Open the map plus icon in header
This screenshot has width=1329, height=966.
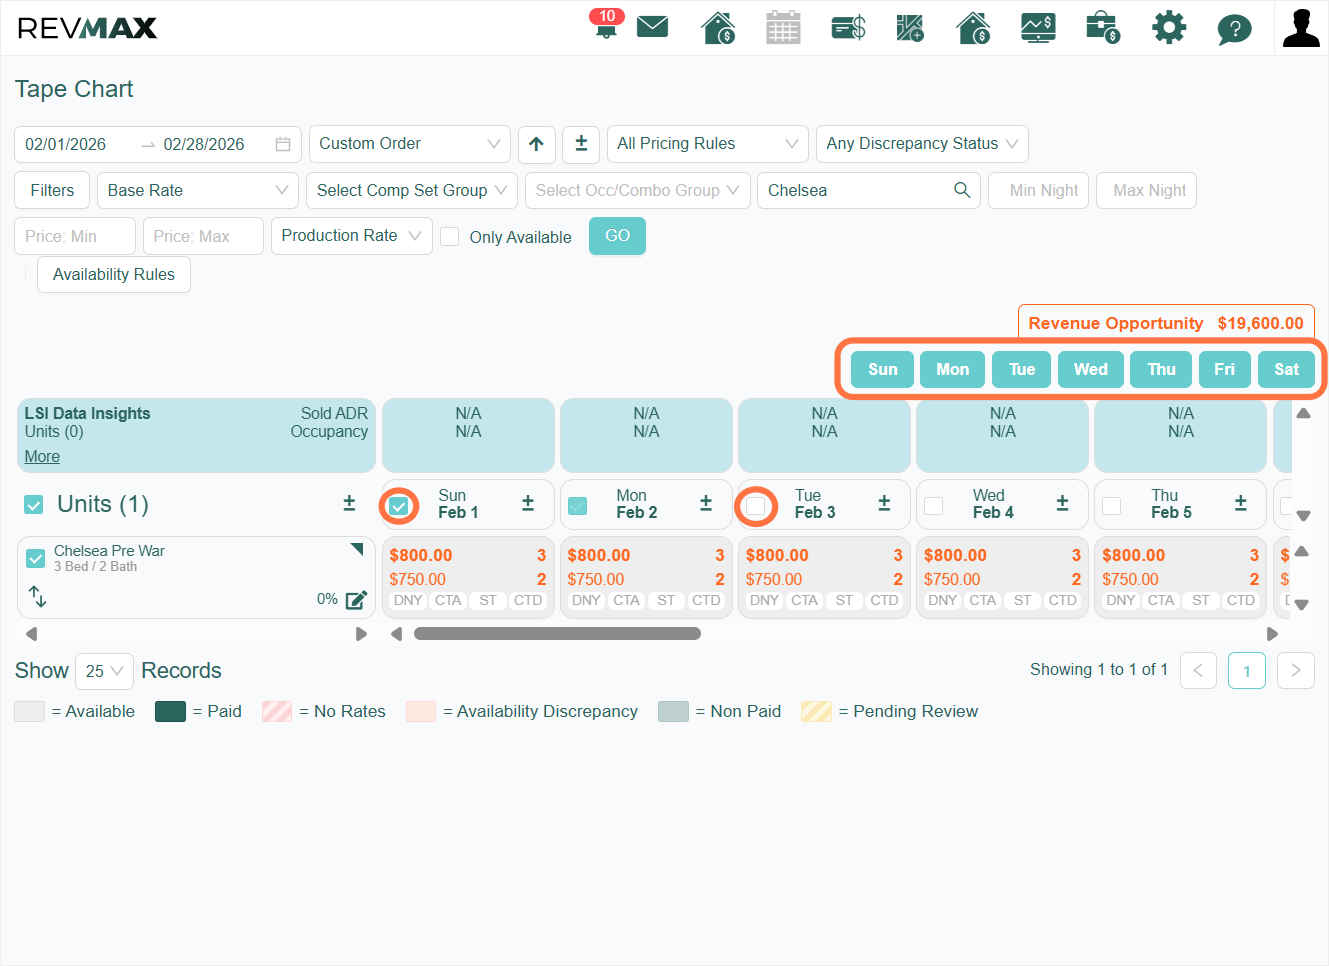point(910,27)
